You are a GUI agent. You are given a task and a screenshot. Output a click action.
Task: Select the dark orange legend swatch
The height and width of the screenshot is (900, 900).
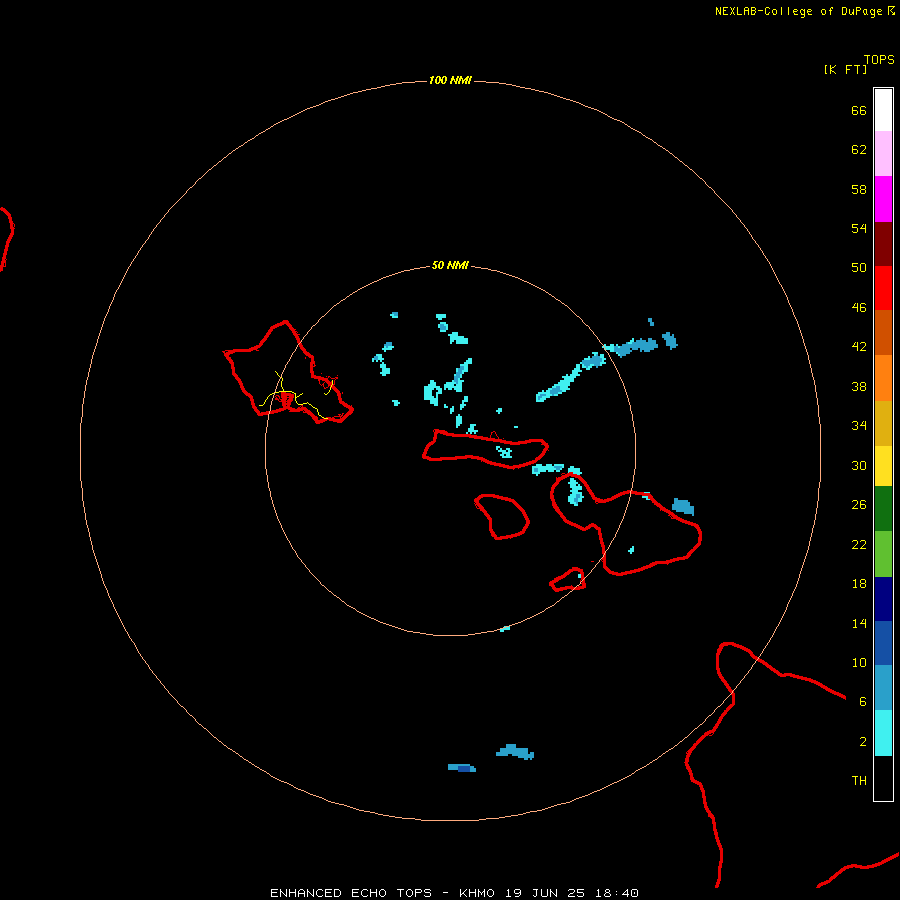[883, 332]
